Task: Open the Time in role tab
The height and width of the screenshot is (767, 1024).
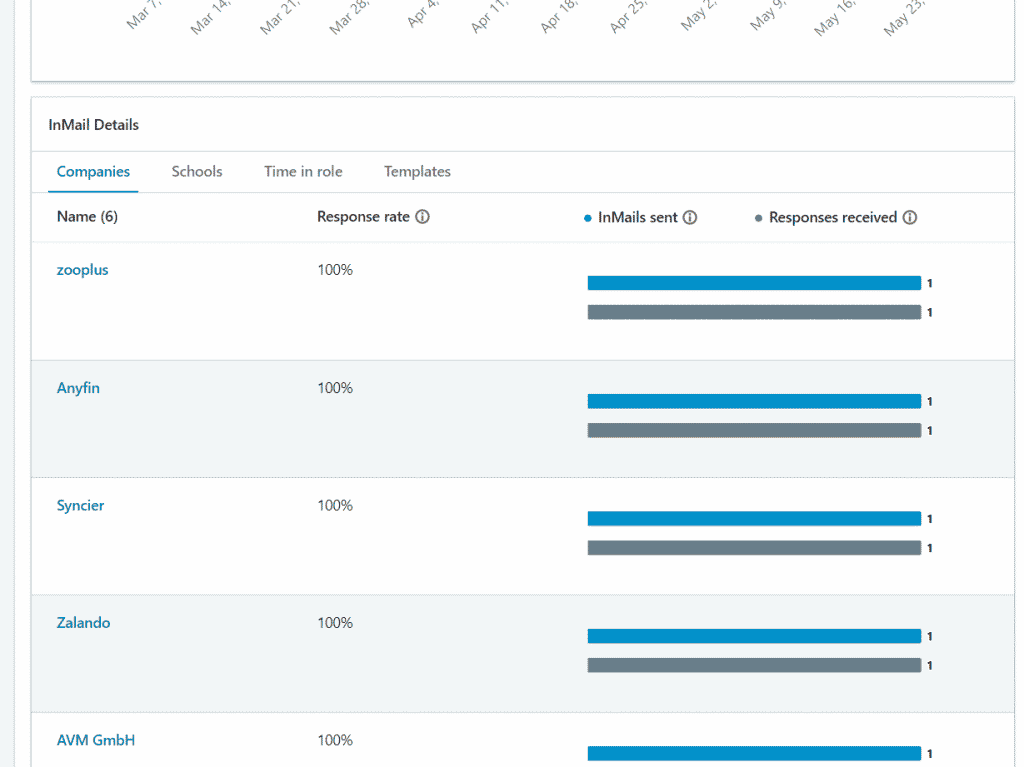Action: pos(303,172)
